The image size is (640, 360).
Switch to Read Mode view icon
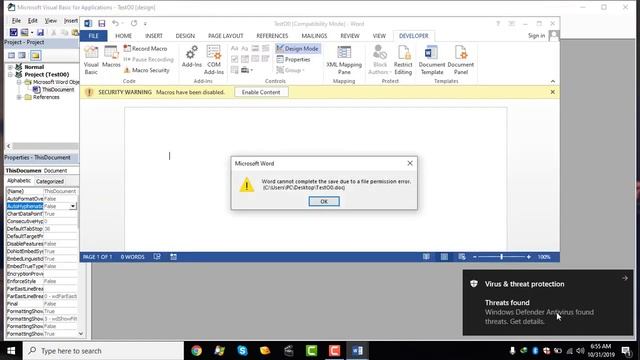pyautogui.click(x=426, y=257)
